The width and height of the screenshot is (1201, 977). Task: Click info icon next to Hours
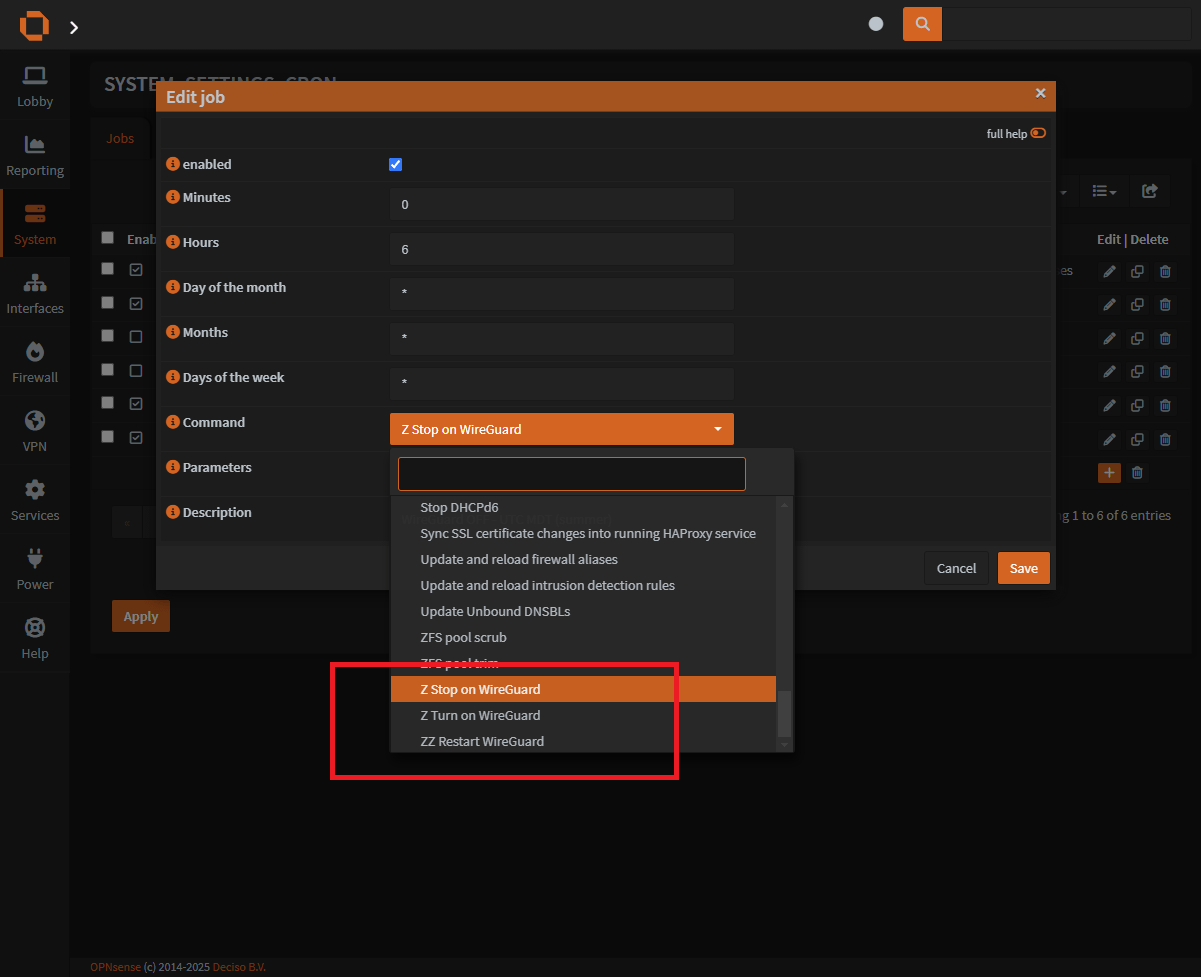tap(172, 242)
